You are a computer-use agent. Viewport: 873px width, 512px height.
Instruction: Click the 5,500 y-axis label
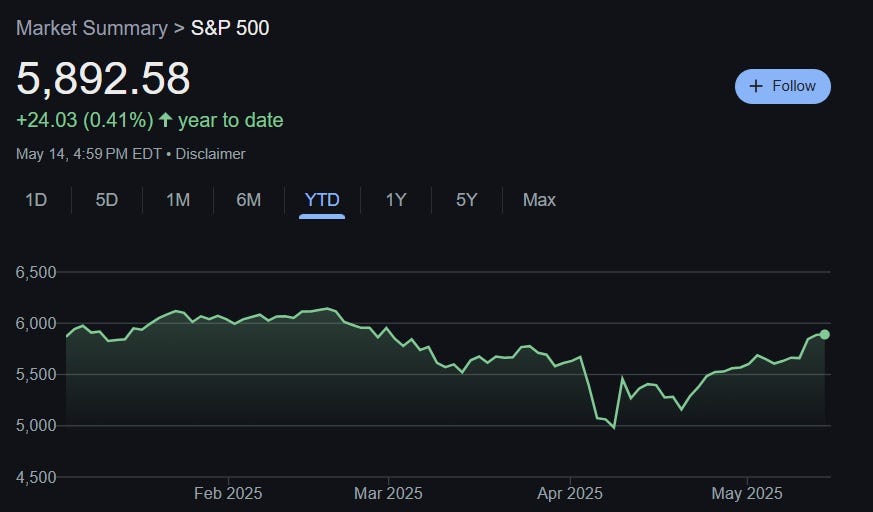click(36, 375)
